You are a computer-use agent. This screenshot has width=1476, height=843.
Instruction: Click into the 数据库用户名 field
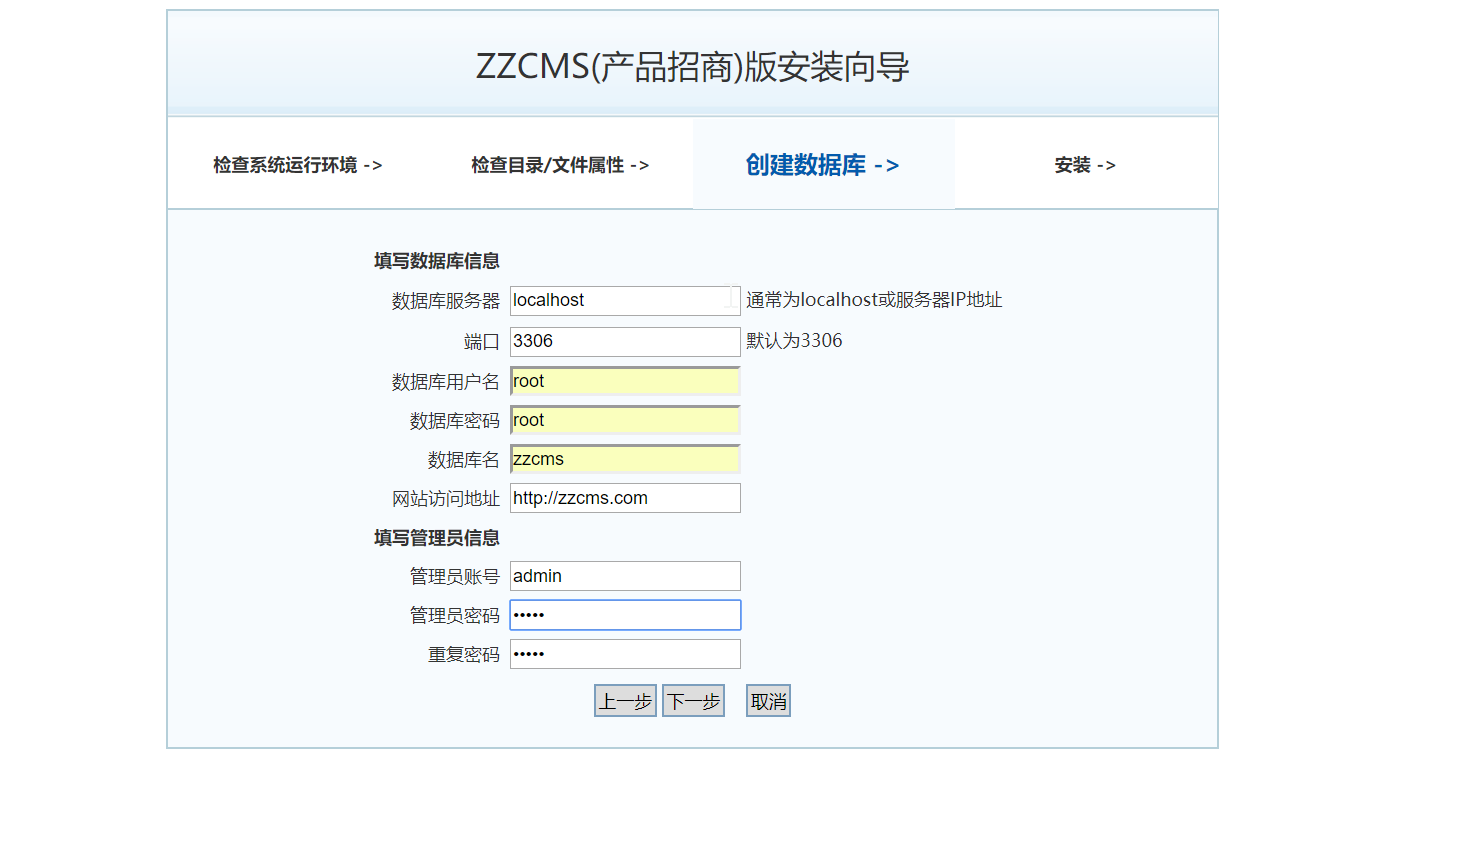click(625, 381)
